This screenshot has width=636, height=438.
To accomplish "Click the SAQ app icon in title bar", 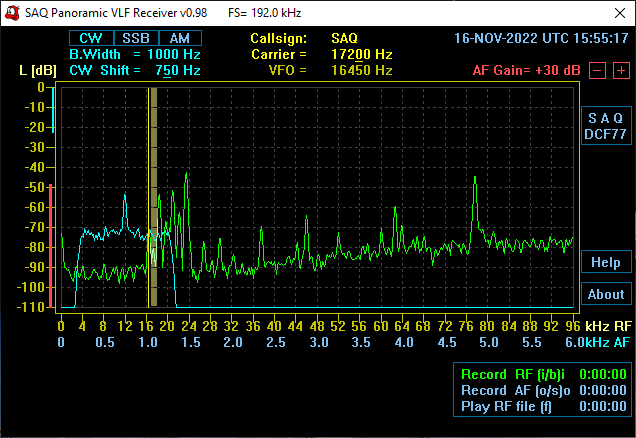I will pyautogui.click(x=13, y=13).
